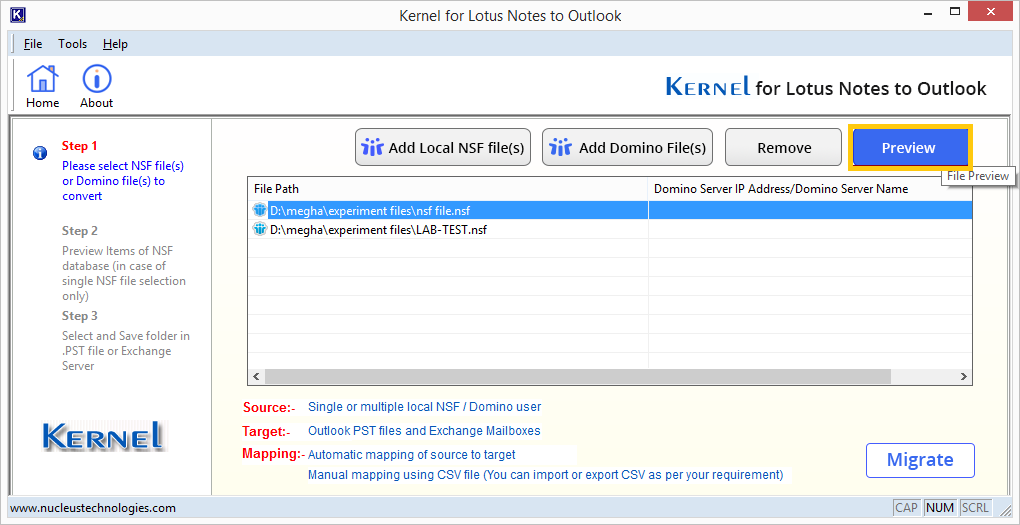Select row D:\megha\experiment files\LAB-TEST.nsf

pyautogui.click(x=610, y=229)
